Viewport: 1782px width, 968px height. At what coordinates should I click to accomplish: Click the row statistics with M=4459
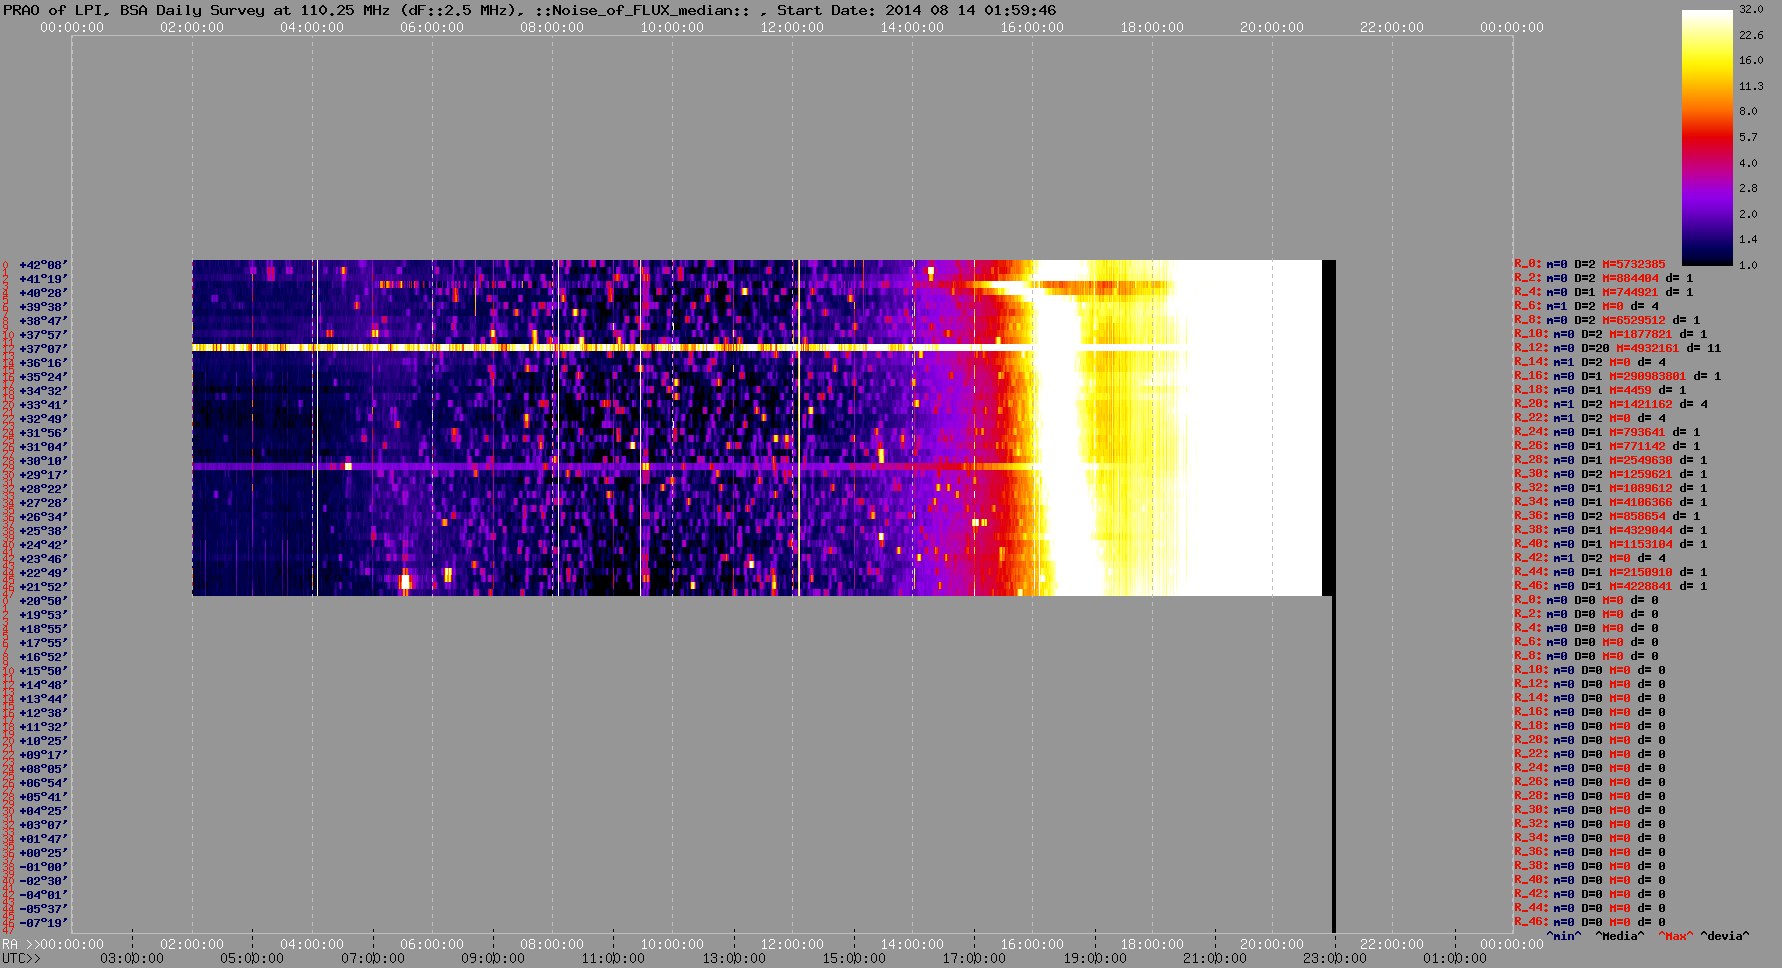(x=1600, y=390)
